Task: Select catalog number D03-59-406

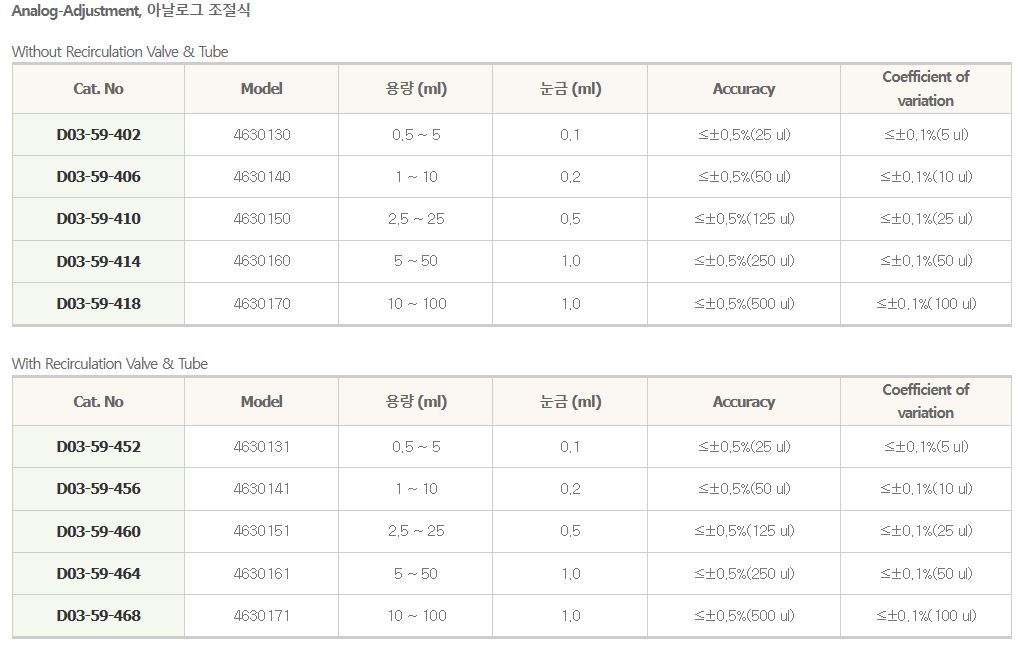Action: [x=98, y=177]
